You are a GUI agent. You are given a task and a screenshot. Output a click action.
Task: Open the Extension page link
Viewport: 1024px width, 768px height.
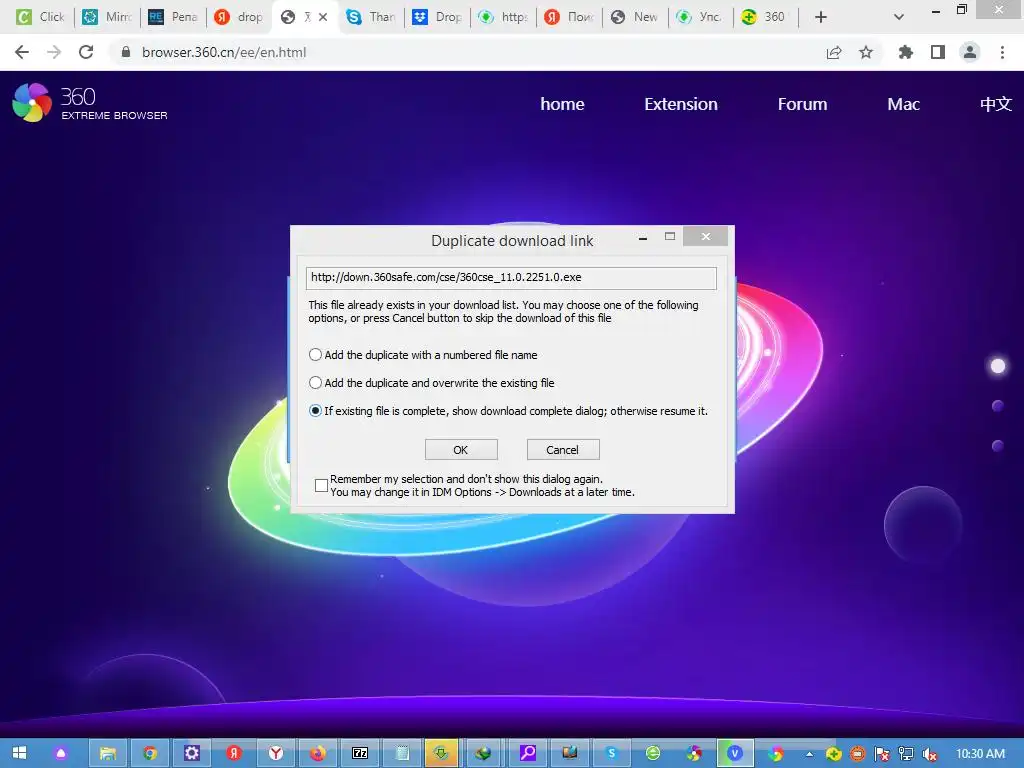click(x=680, y=104)
